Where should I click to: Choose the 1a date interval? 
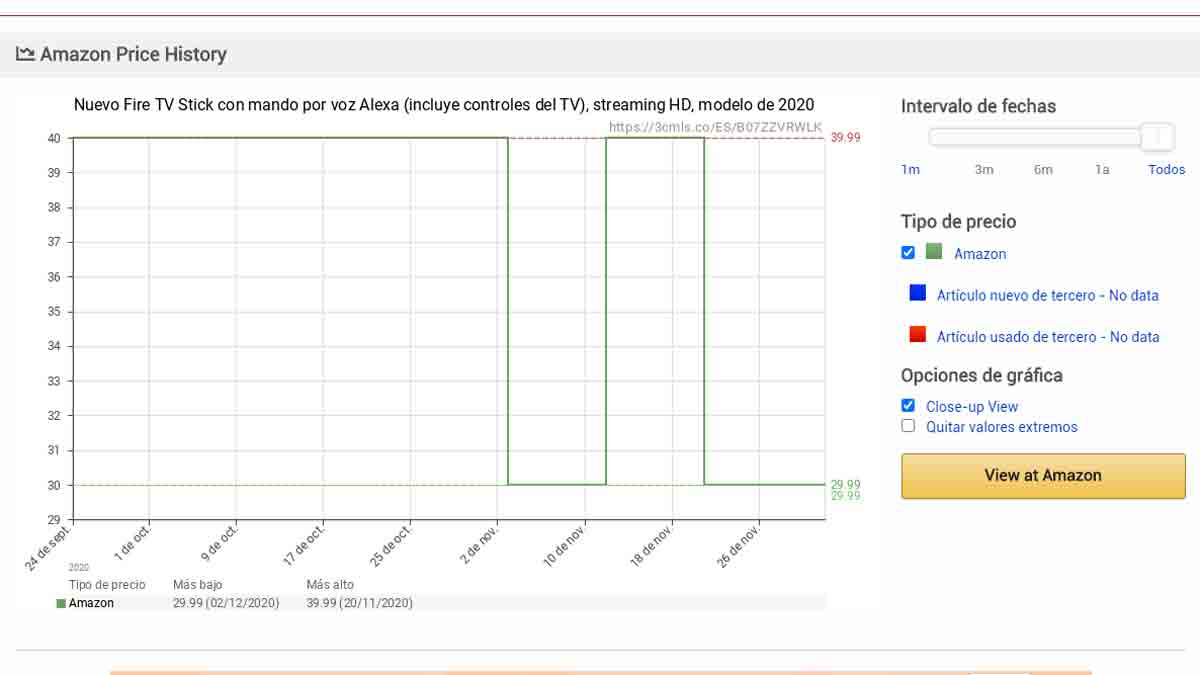[1101, 170]
